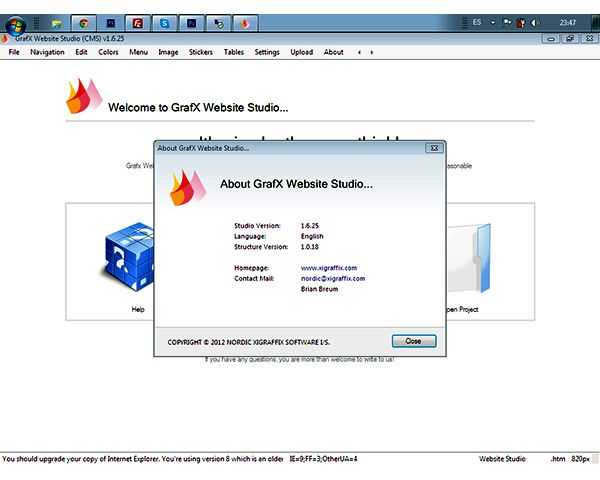Click the Close button in About dialog
This screenshot has height=480, width=600.
[414, 341]
